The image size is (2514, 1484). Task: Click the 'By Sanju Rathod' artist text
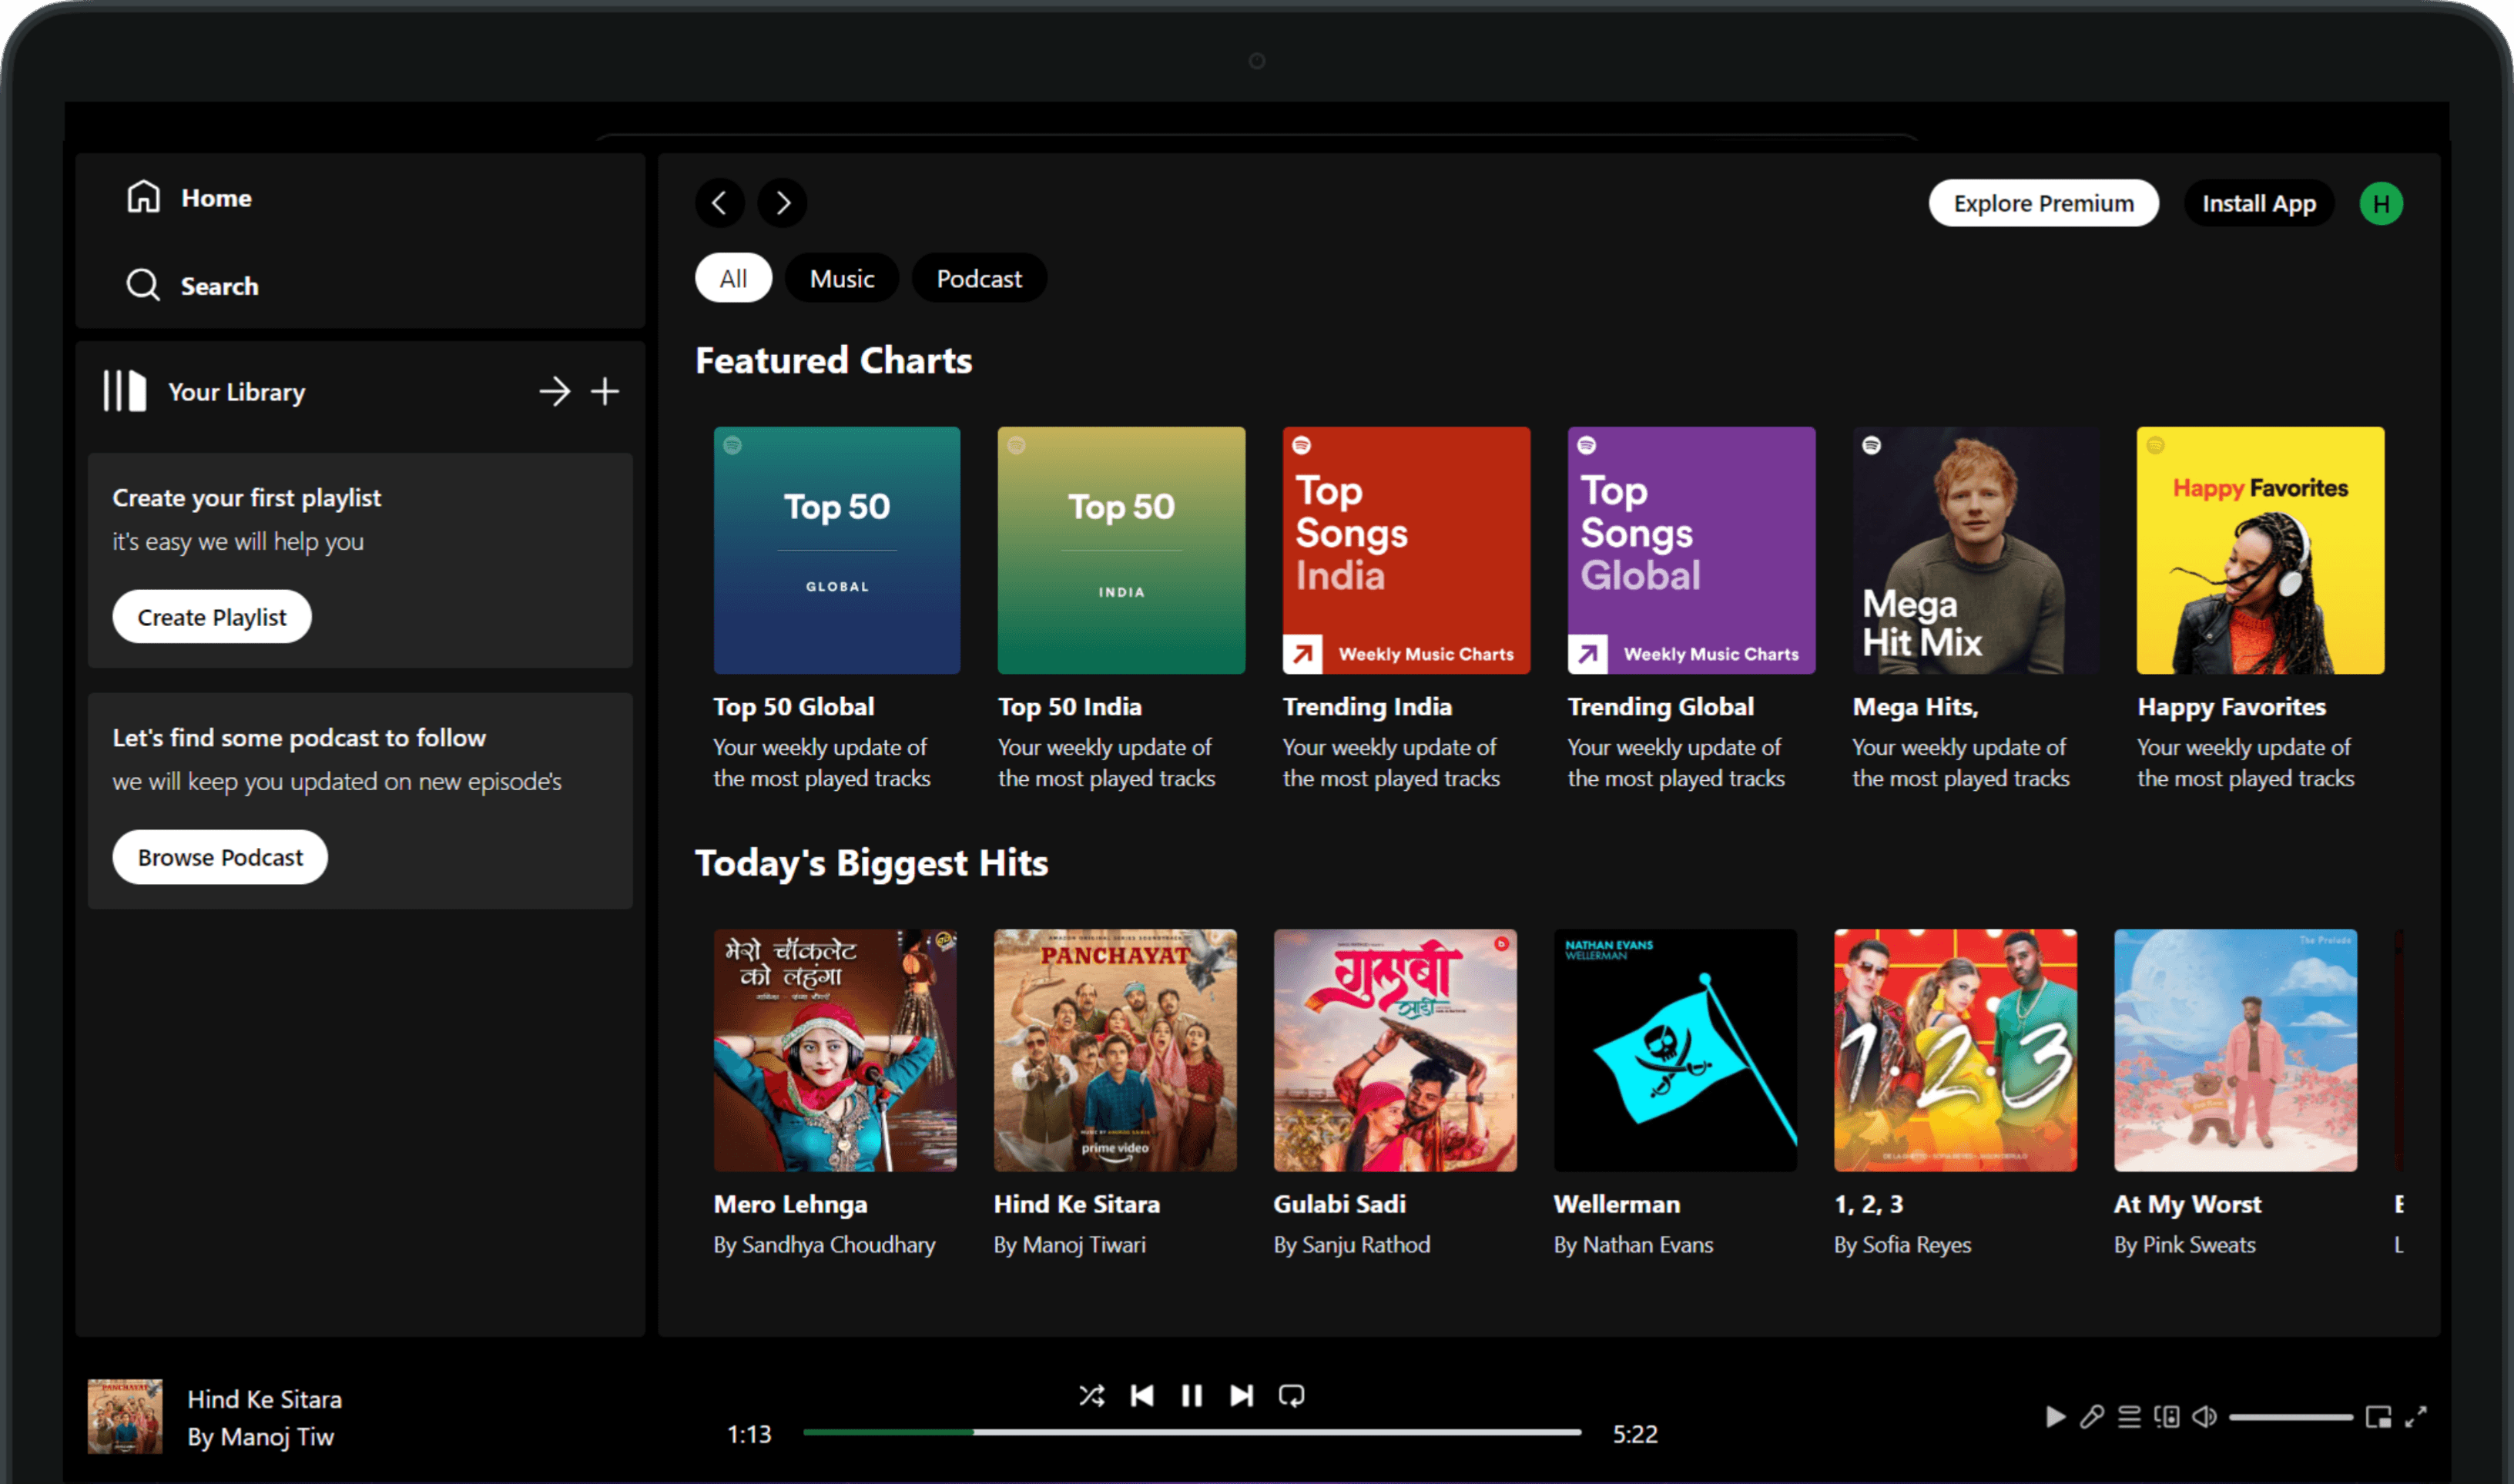point(1352,1245)
